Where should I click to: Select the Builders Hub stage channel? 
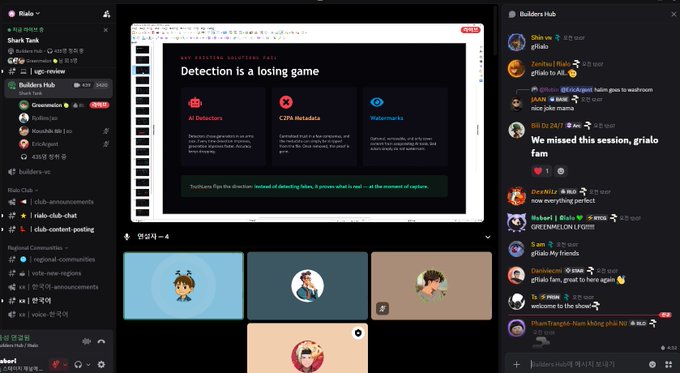click(x=59, y=88)
